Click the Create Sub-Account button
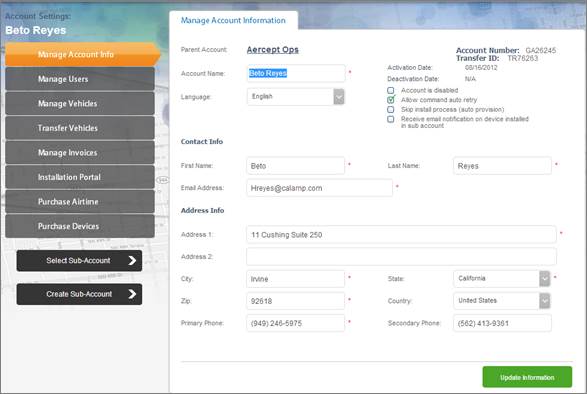The width and height of the screenshot is (587, 394). [x=79, y=294]
